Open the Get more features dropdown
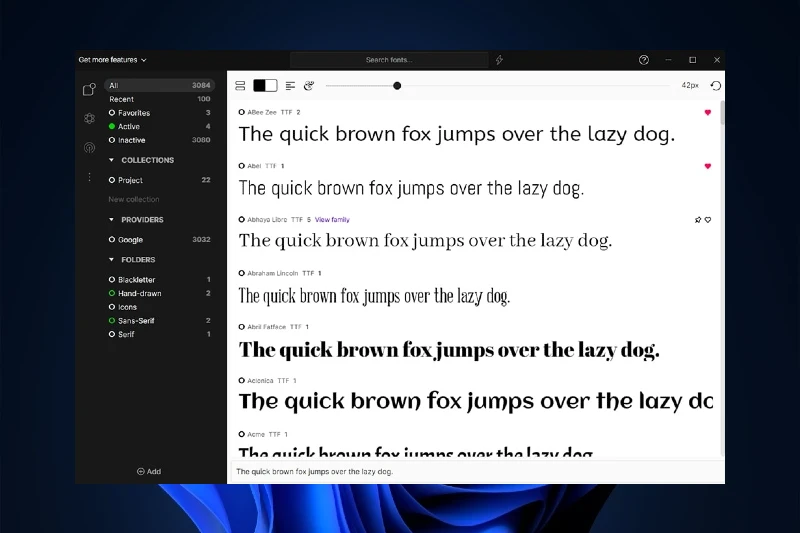Screen dimensions: 800x533 tap(112, 60)
